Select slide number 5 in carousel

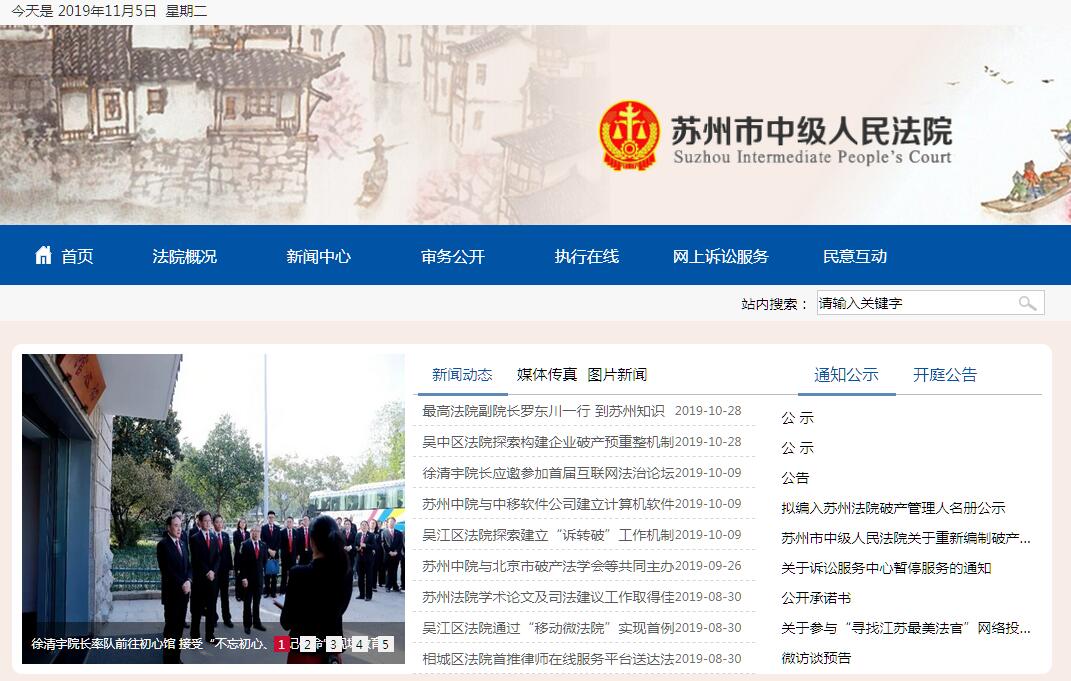(x=385, y=644)
